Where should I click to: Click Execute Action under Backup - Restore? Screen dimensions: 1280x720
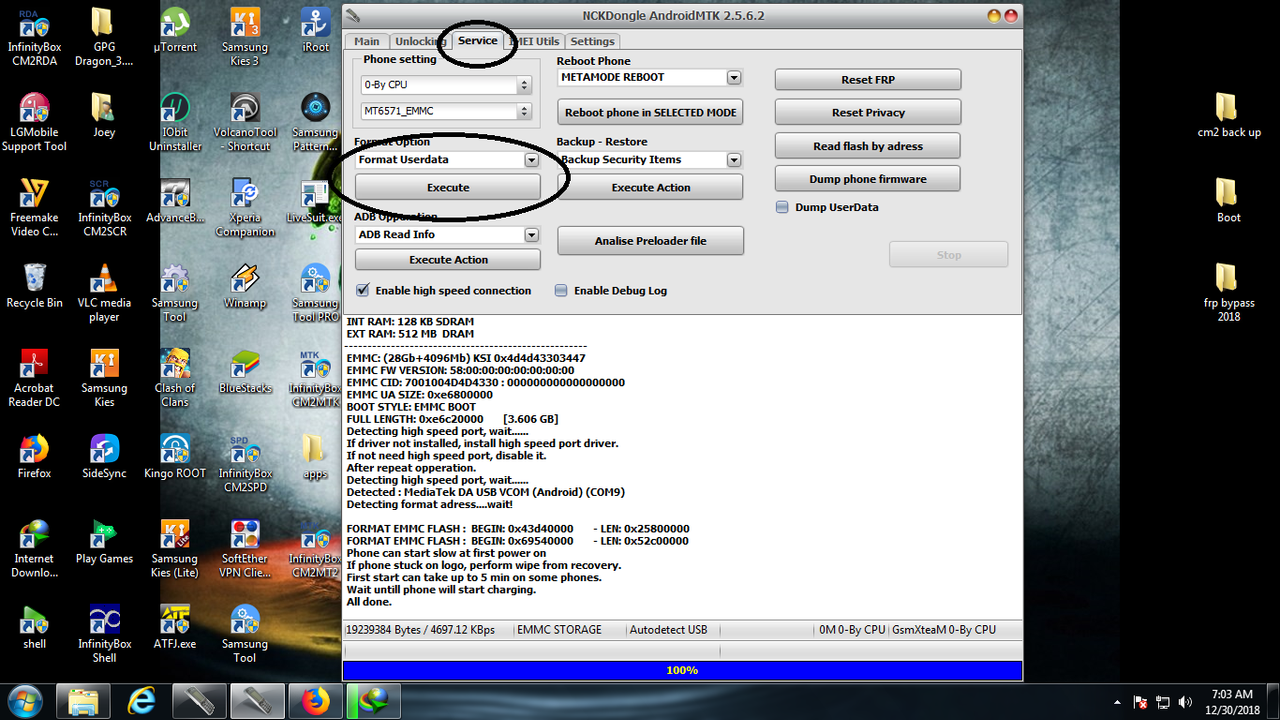pyautogui.click(x=651, y=187)
